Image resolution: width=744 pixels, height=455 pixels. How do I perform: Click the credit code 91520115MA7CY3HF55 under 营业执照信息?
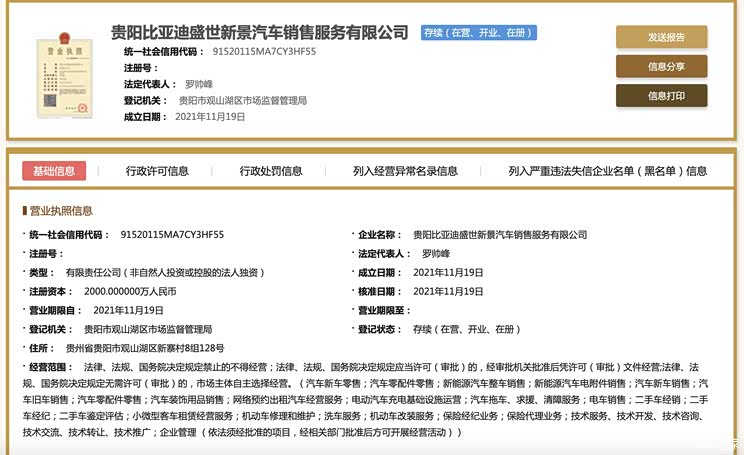(x=172, y=234)
